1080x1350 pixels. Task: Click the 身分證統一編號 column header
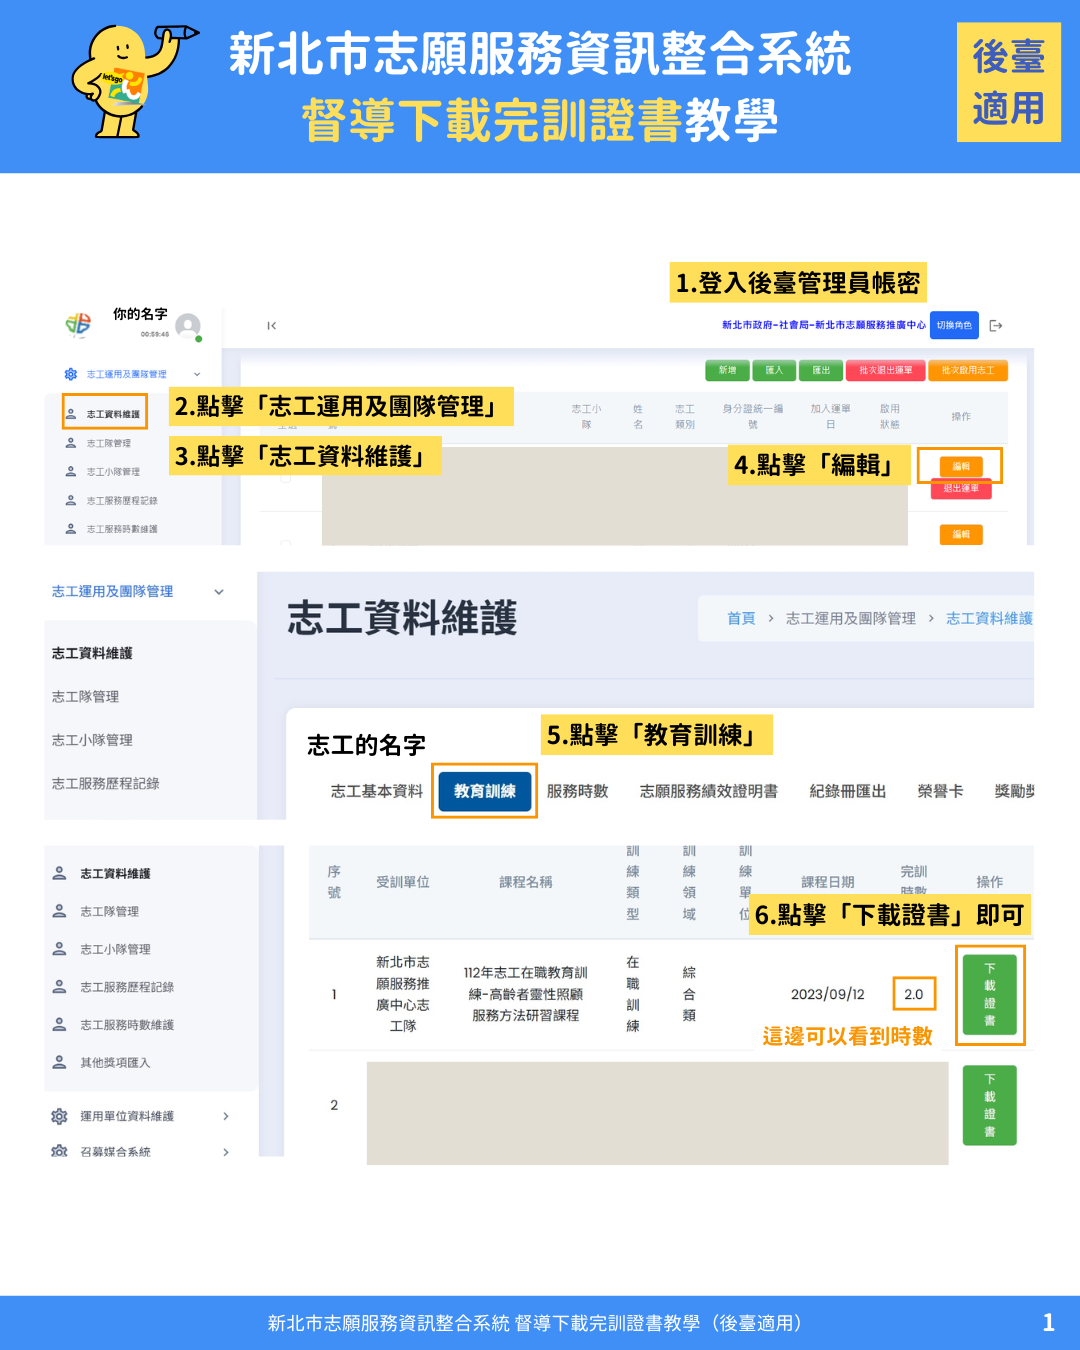point(753,416)
